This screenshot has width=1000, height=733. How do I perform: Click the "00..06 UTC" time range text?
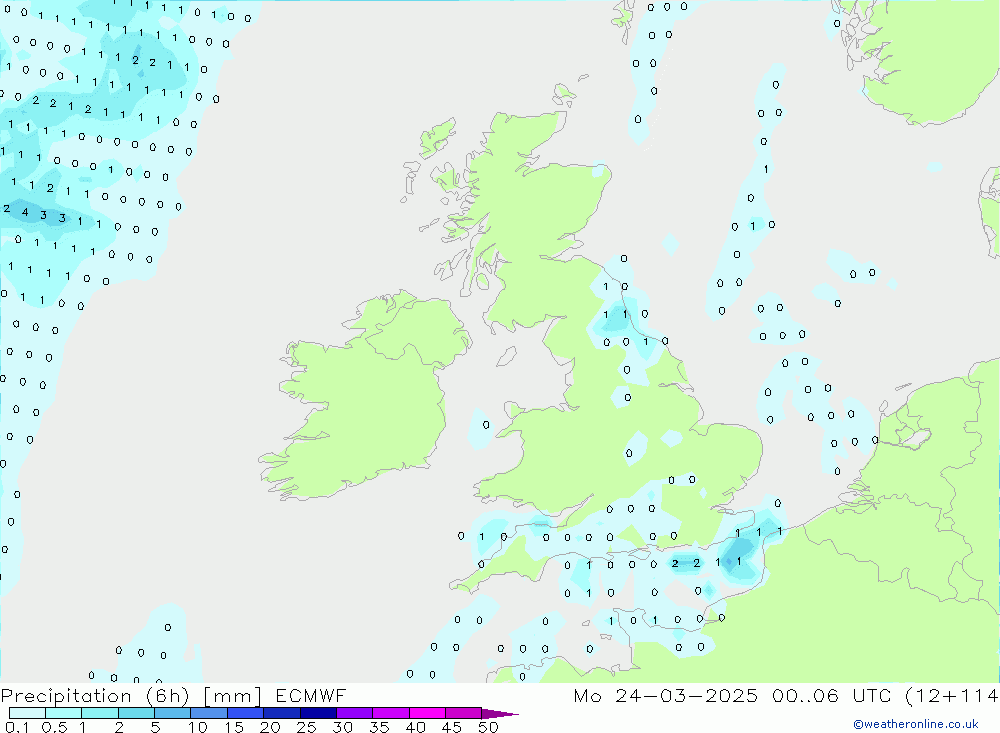831,696
